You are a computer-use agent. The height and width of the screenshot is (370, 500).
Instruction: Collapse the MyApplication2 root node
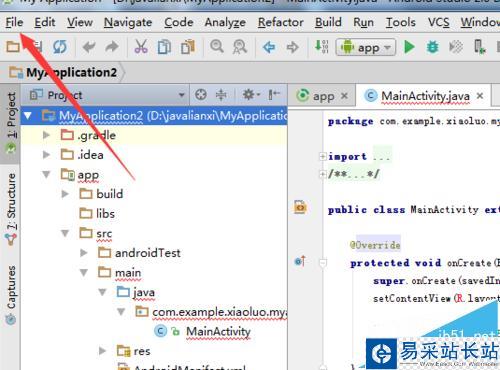(28, 116)
